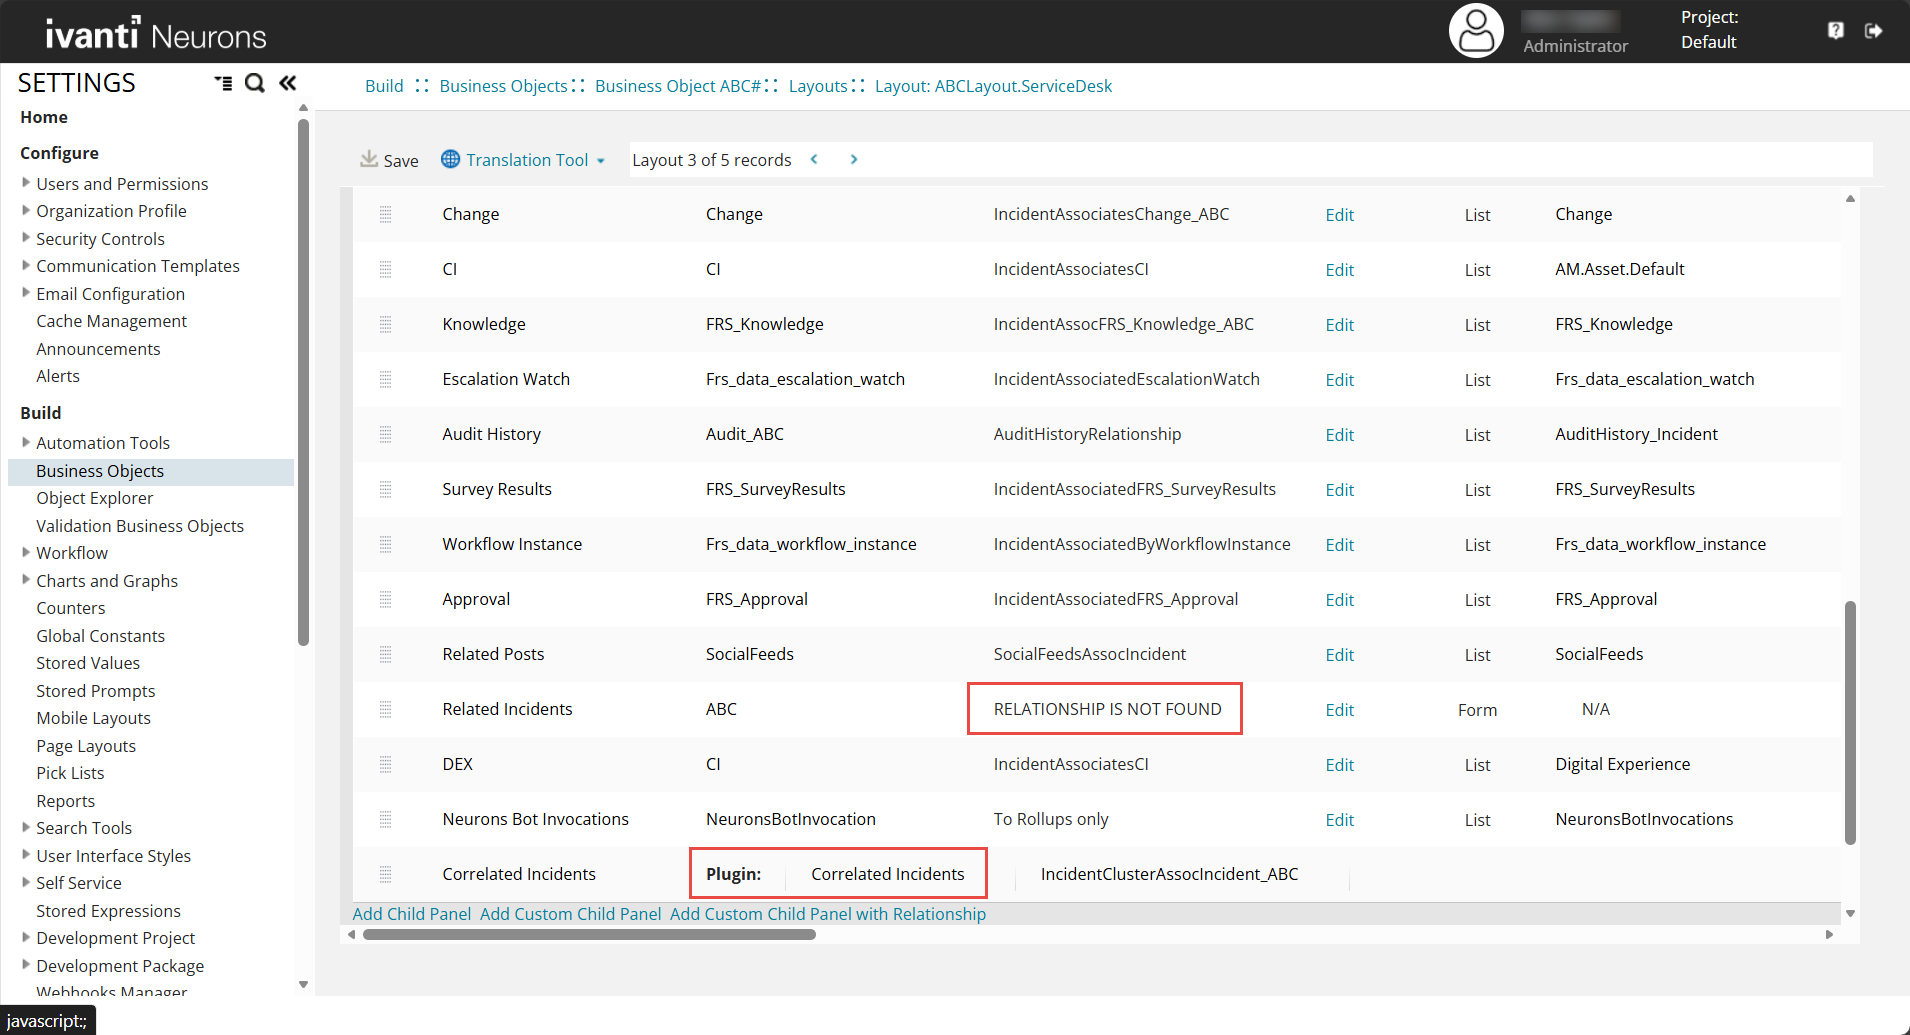Screen dimensions: 1910x1035
Task: Select Object Explorer in the sidebar
Action: [x=95, y=498]
